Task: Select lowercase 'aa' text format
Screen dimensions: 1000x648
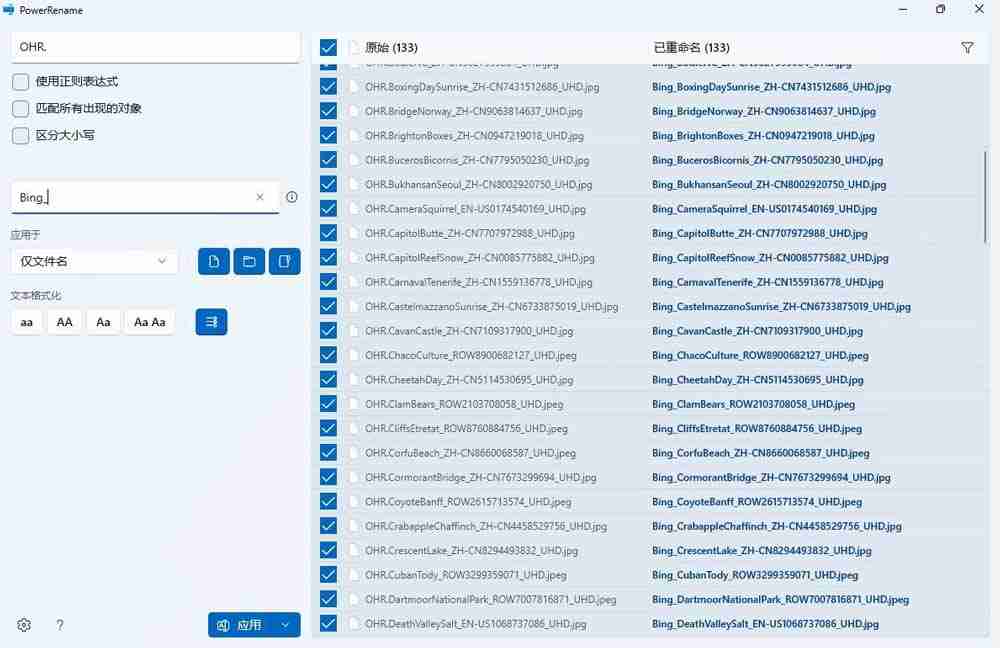Action: 27,322
